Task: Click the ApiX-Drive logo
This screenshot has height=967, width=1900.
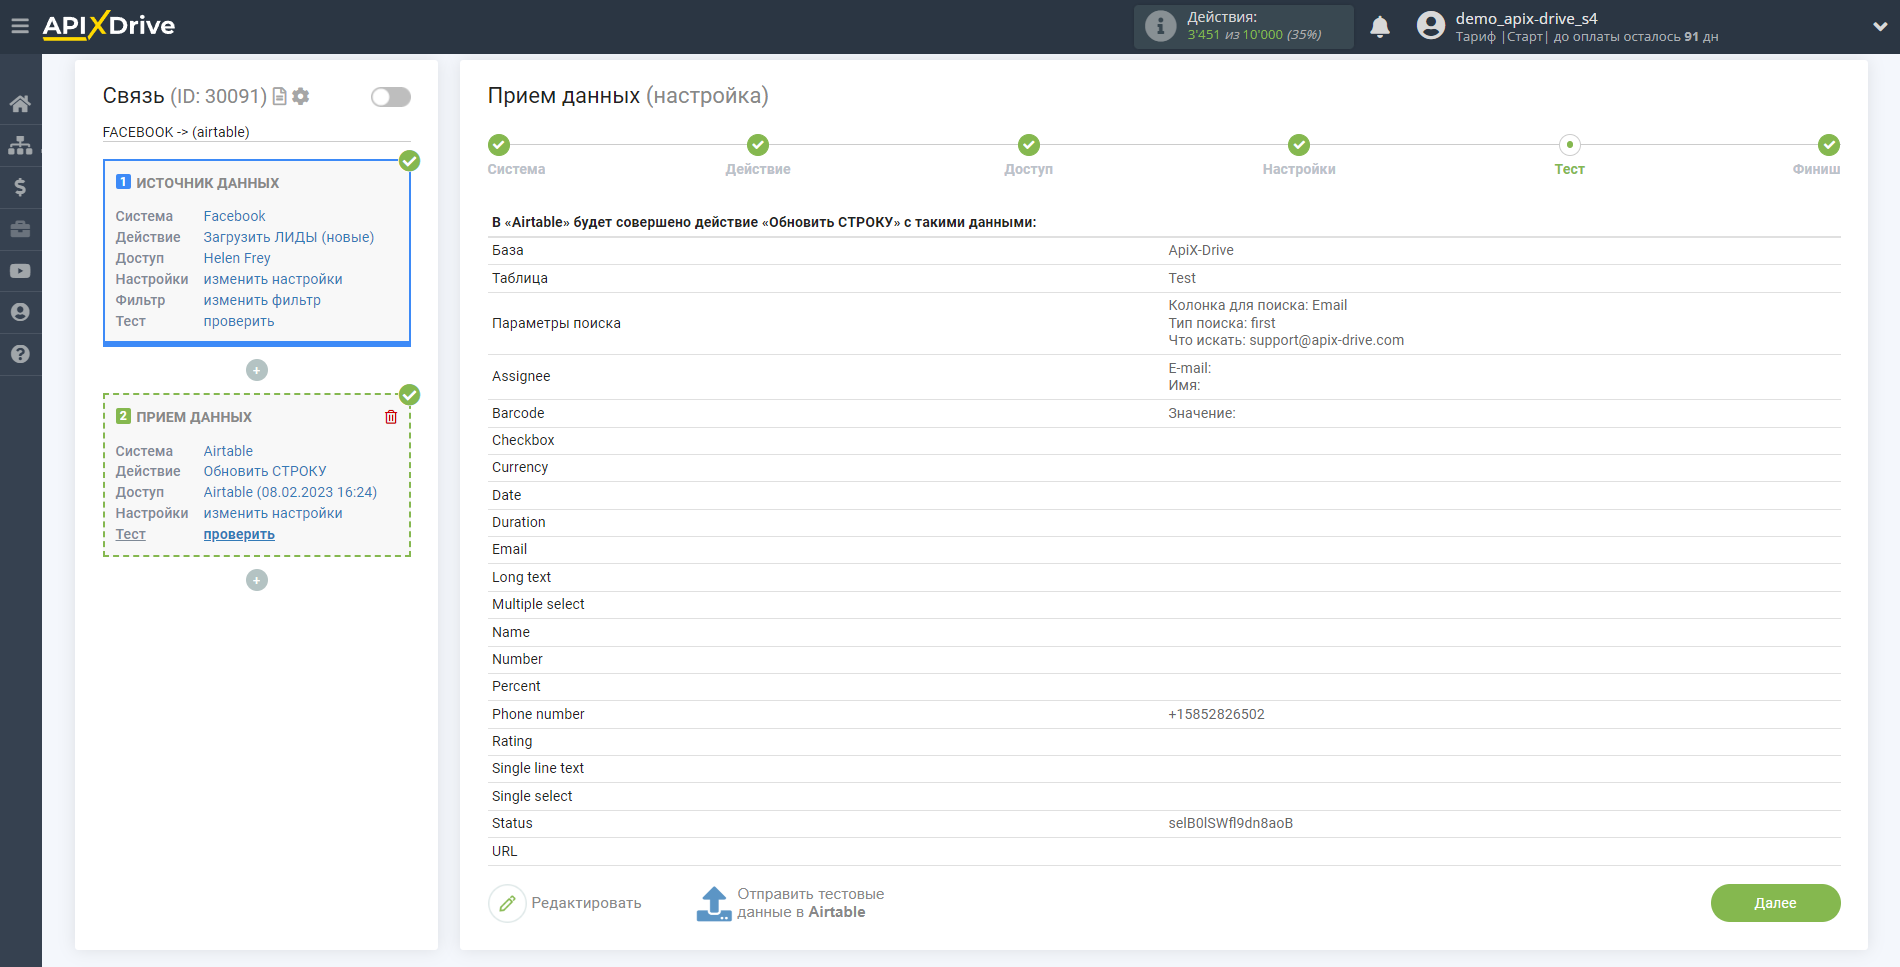Action: tap(108, 26)
